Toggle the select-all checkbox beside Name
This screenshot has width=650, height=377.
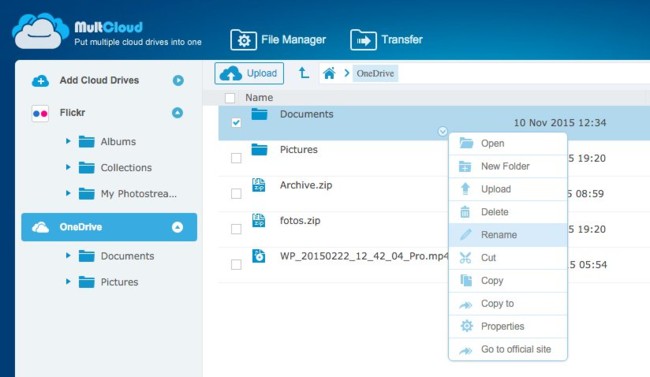[230, 98]
